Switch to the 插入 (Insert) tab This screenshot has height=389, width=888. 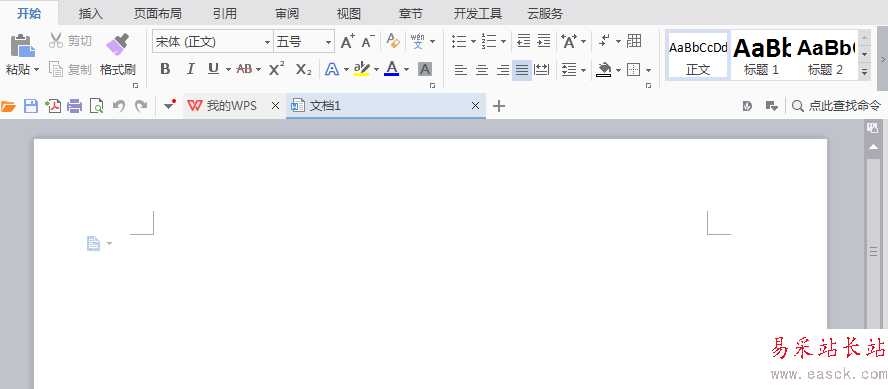(91, 14)
